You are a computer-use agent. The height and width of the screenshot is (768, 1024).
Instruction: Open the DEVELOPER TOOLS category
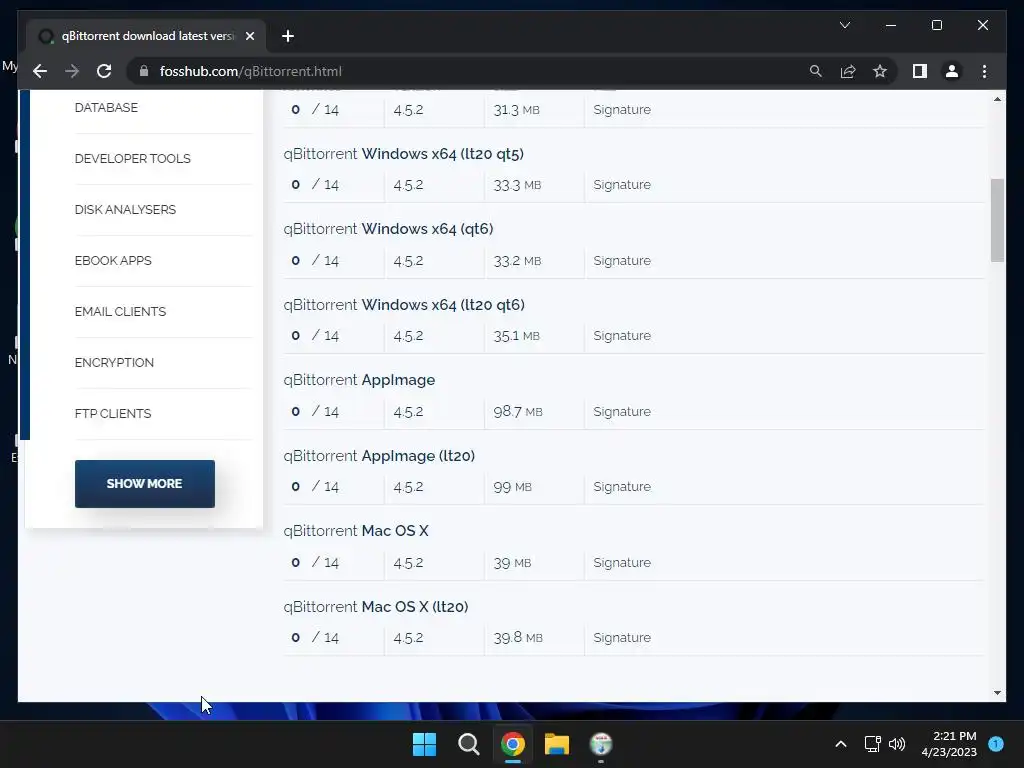pyautogui.click(x=133, y=159)
